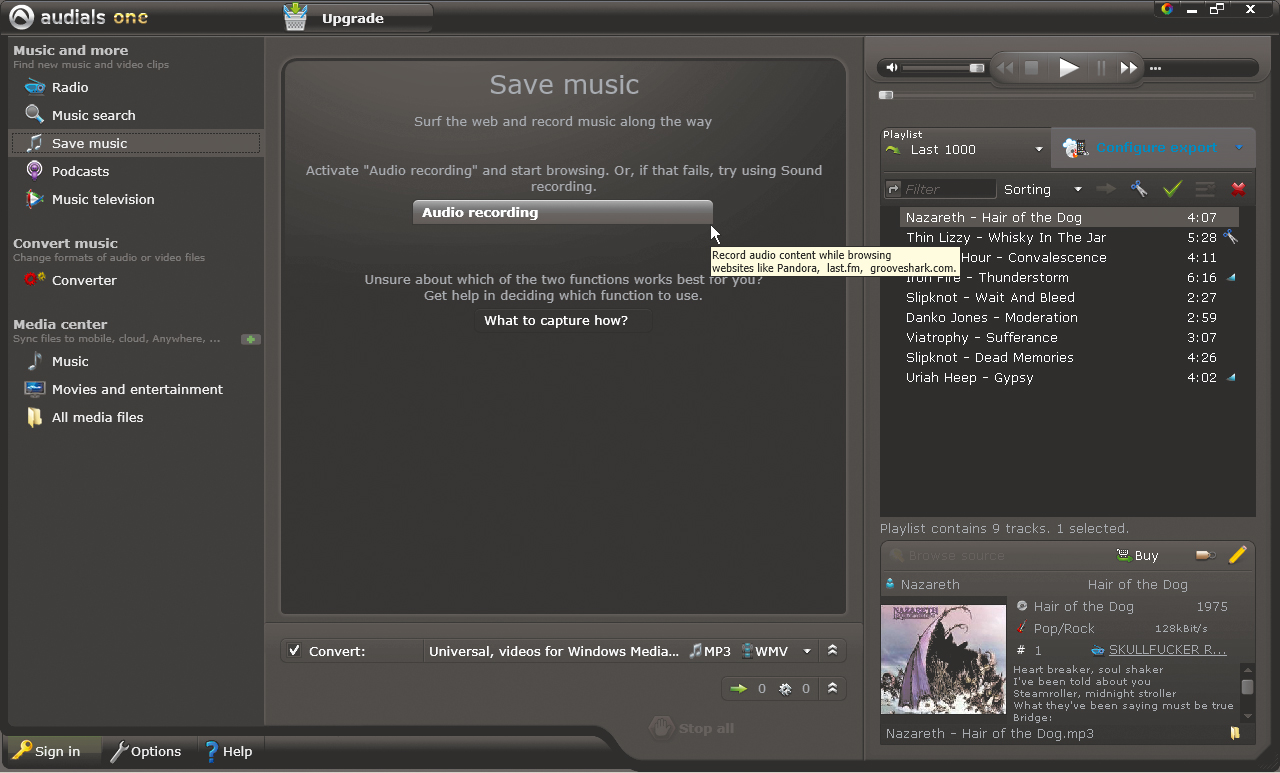The width and height of the screenshot is (1280, 773).
Task: Open the Sorting dropdown
Action: pos(1077,189)
